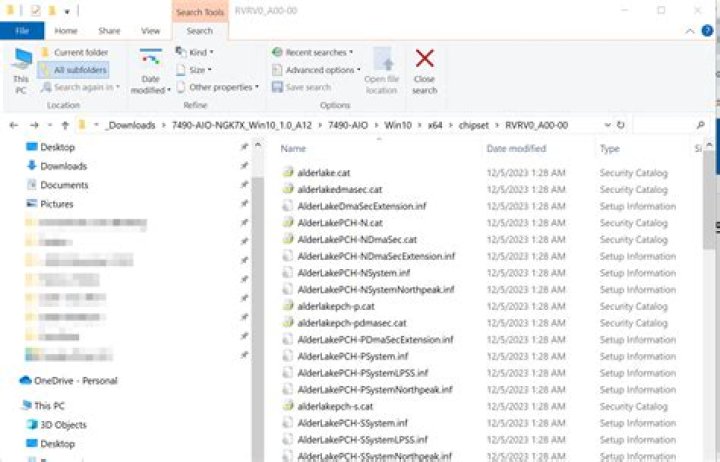The image size is (720, 462).
Task: Select the alderlake.cat file
Action: 323,173
